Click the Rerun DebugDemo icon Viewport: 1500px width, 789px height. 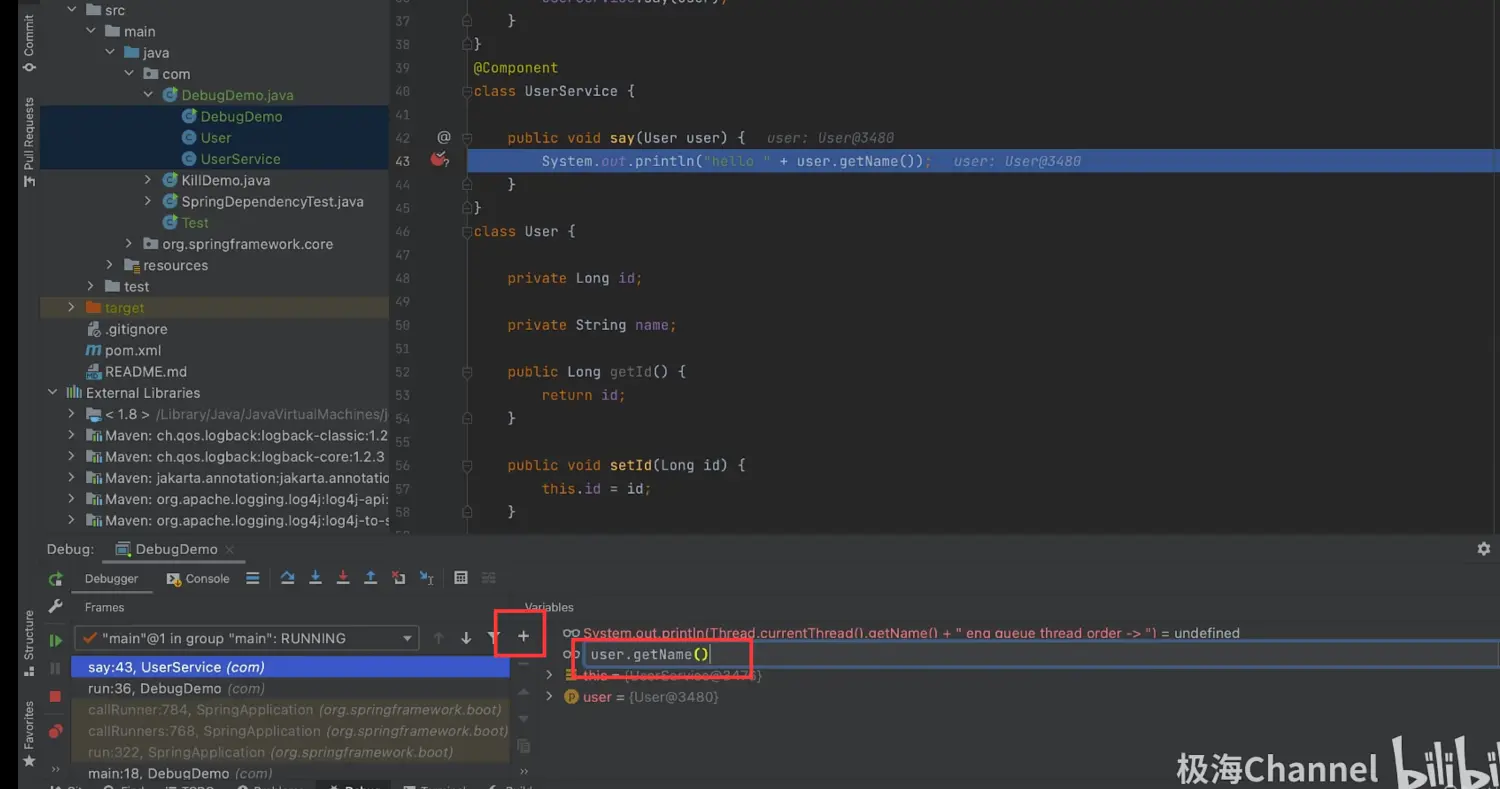[x=56, y=579]
